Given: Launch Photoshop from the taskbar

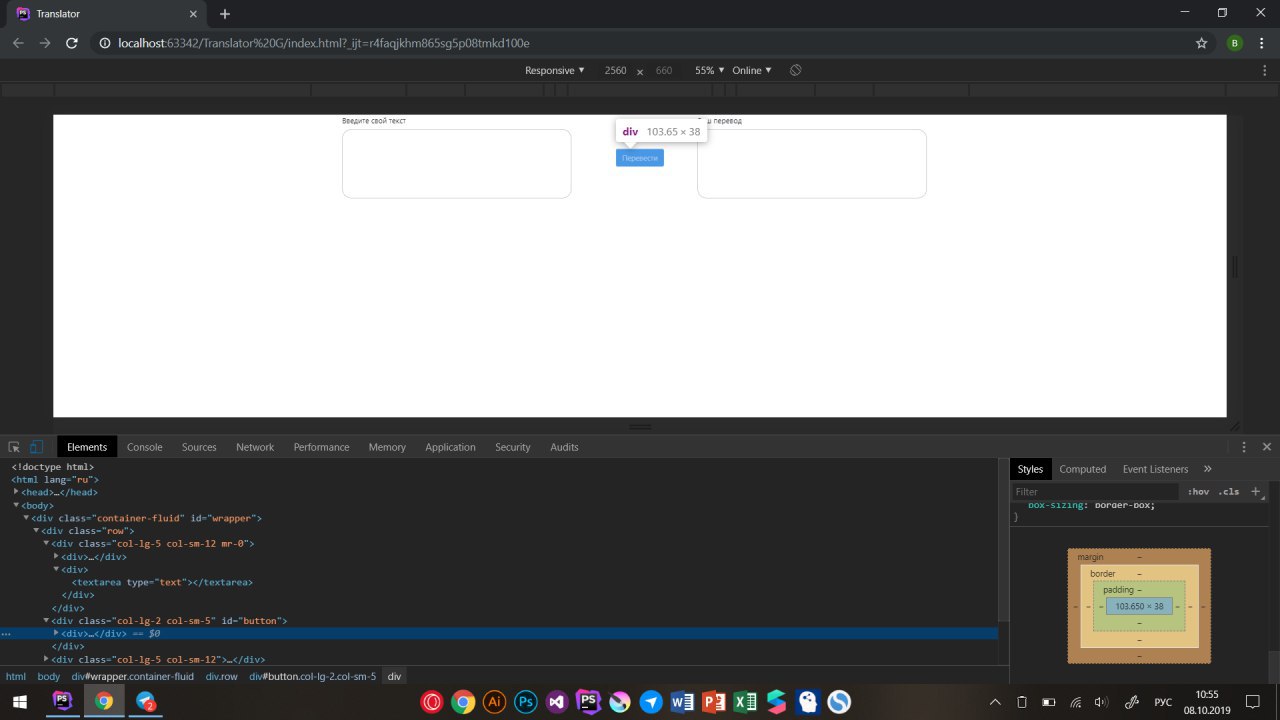Looking at the screenshot, I should [x=525, y=702].
